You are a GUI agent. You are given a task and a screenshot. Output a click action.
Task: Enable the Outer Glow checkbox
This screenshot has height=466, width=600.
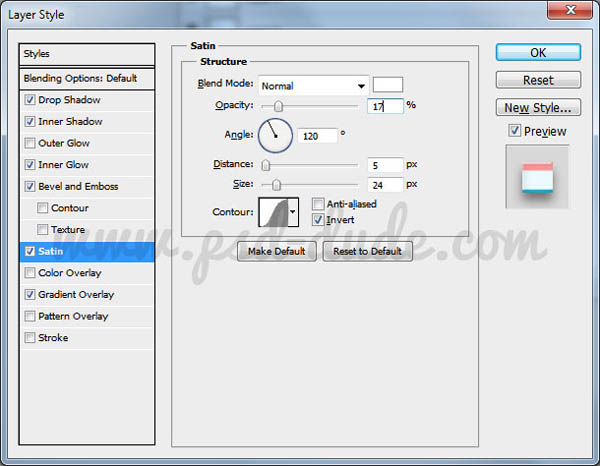30,143
